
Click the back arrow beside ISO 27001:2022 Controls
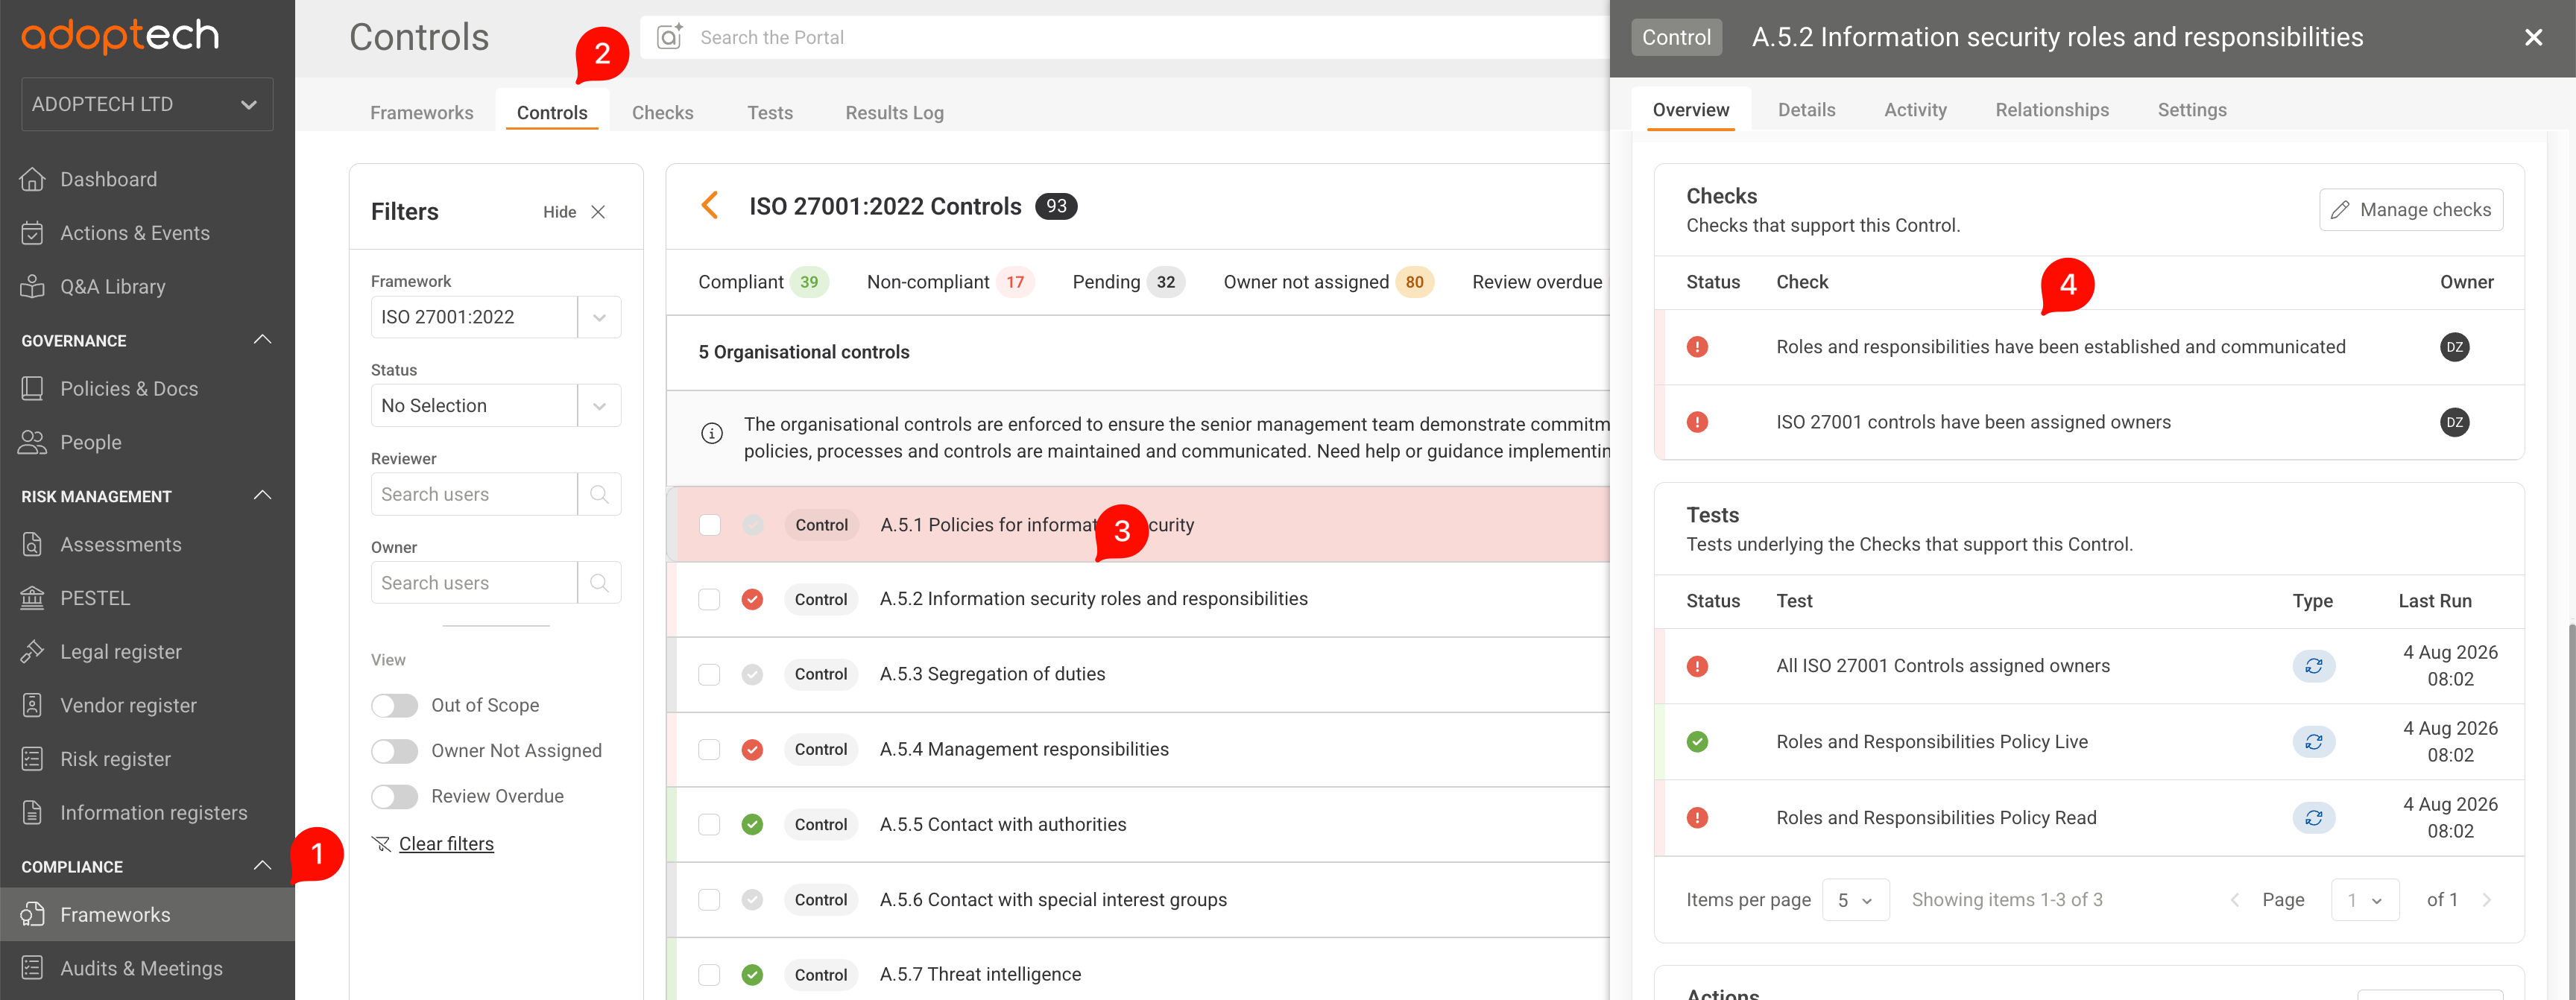(x=710, y=206)
